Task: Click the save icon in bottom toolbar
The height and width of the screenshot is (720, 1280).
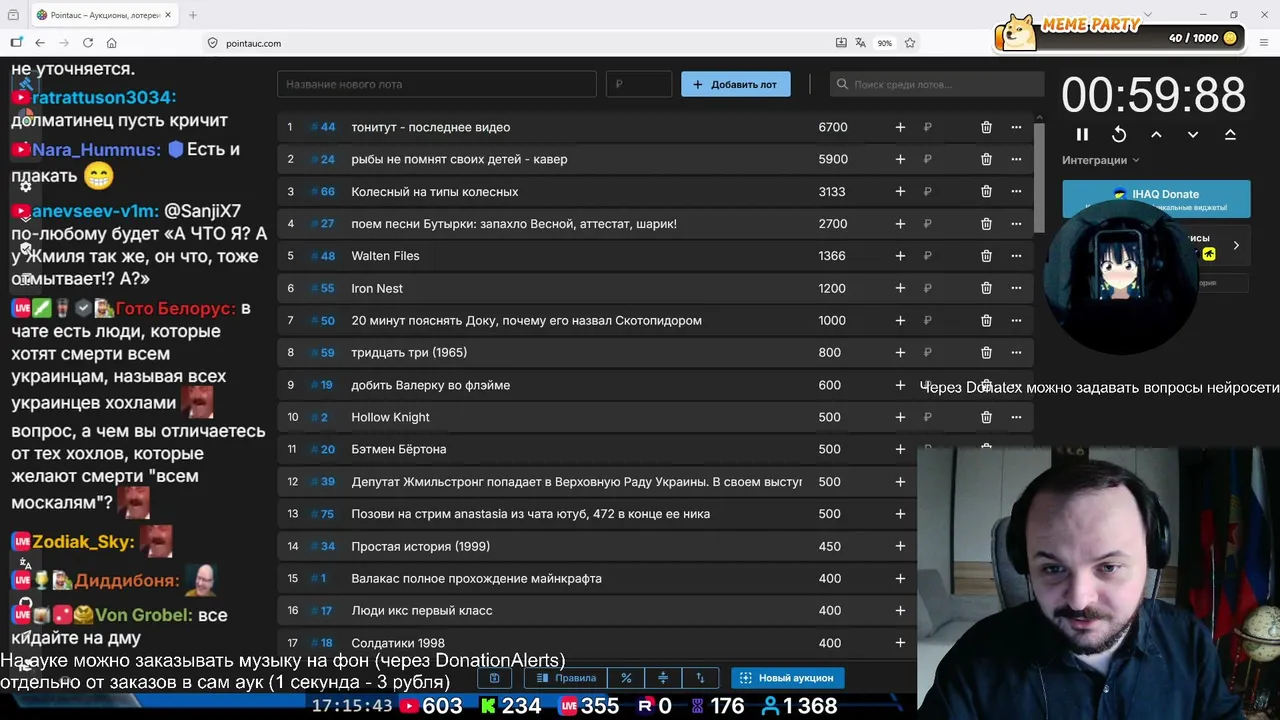Action: pyautogui.click(x=494, y=678)
